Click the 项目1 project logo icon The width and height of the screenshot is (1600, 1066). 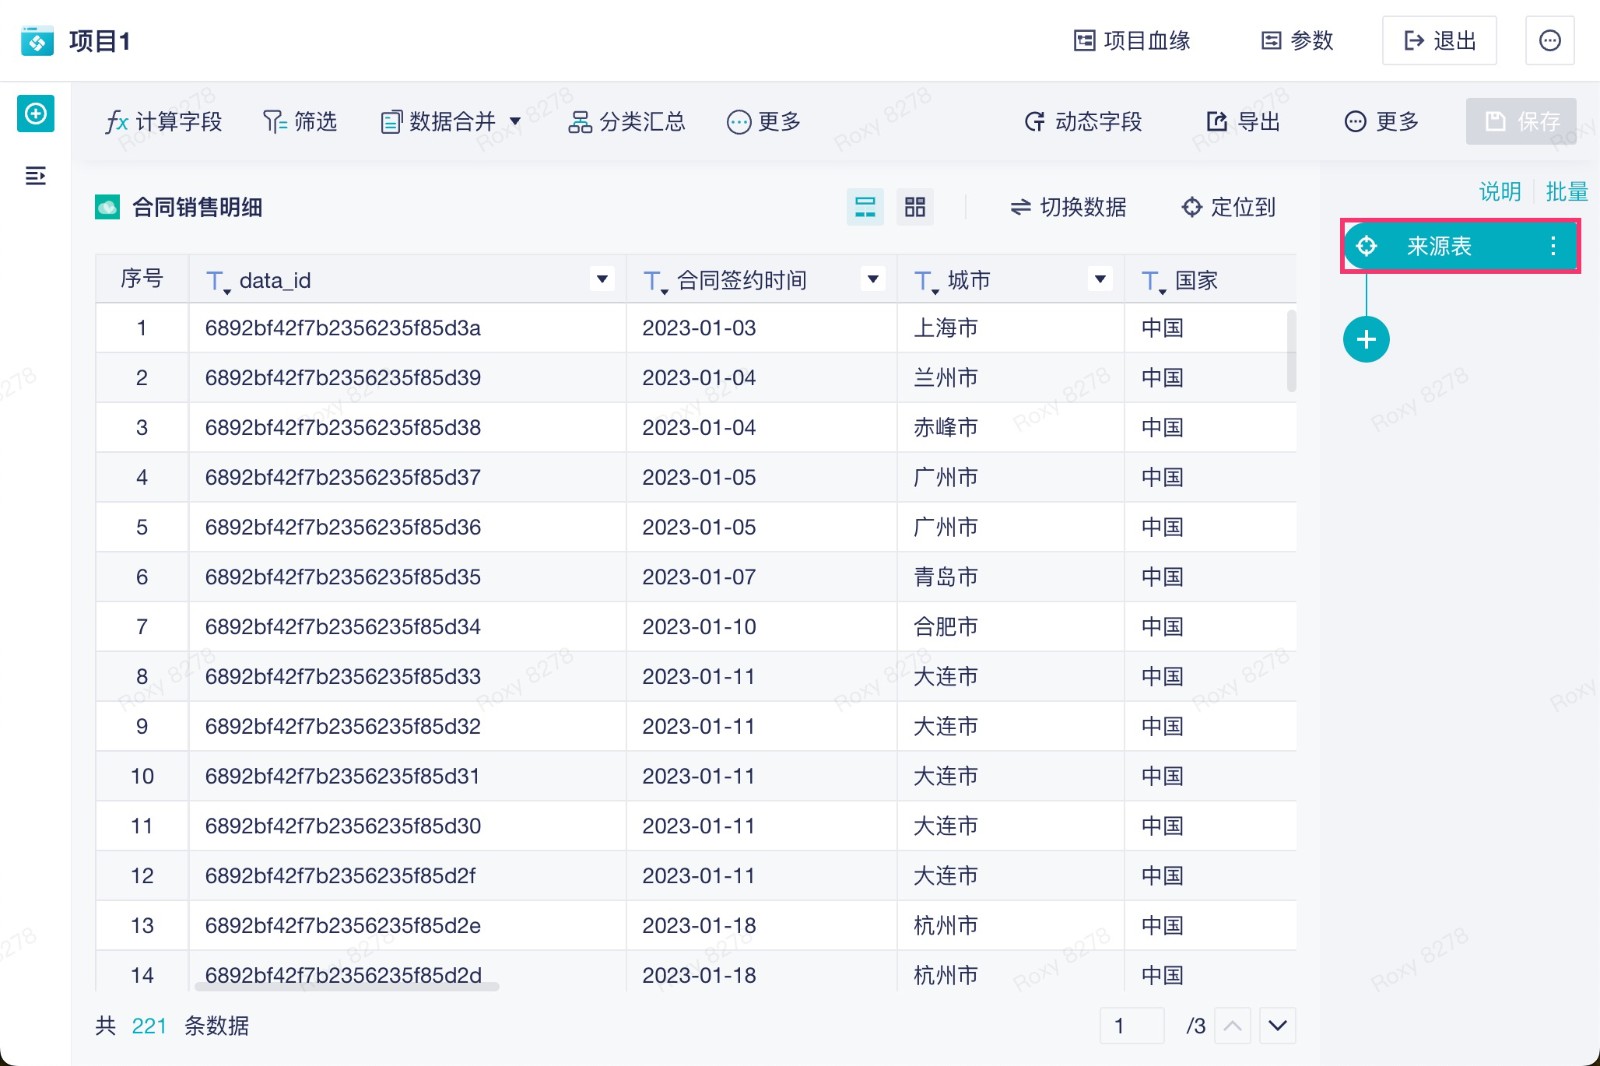pyautogui.click(x=37, y=41)
